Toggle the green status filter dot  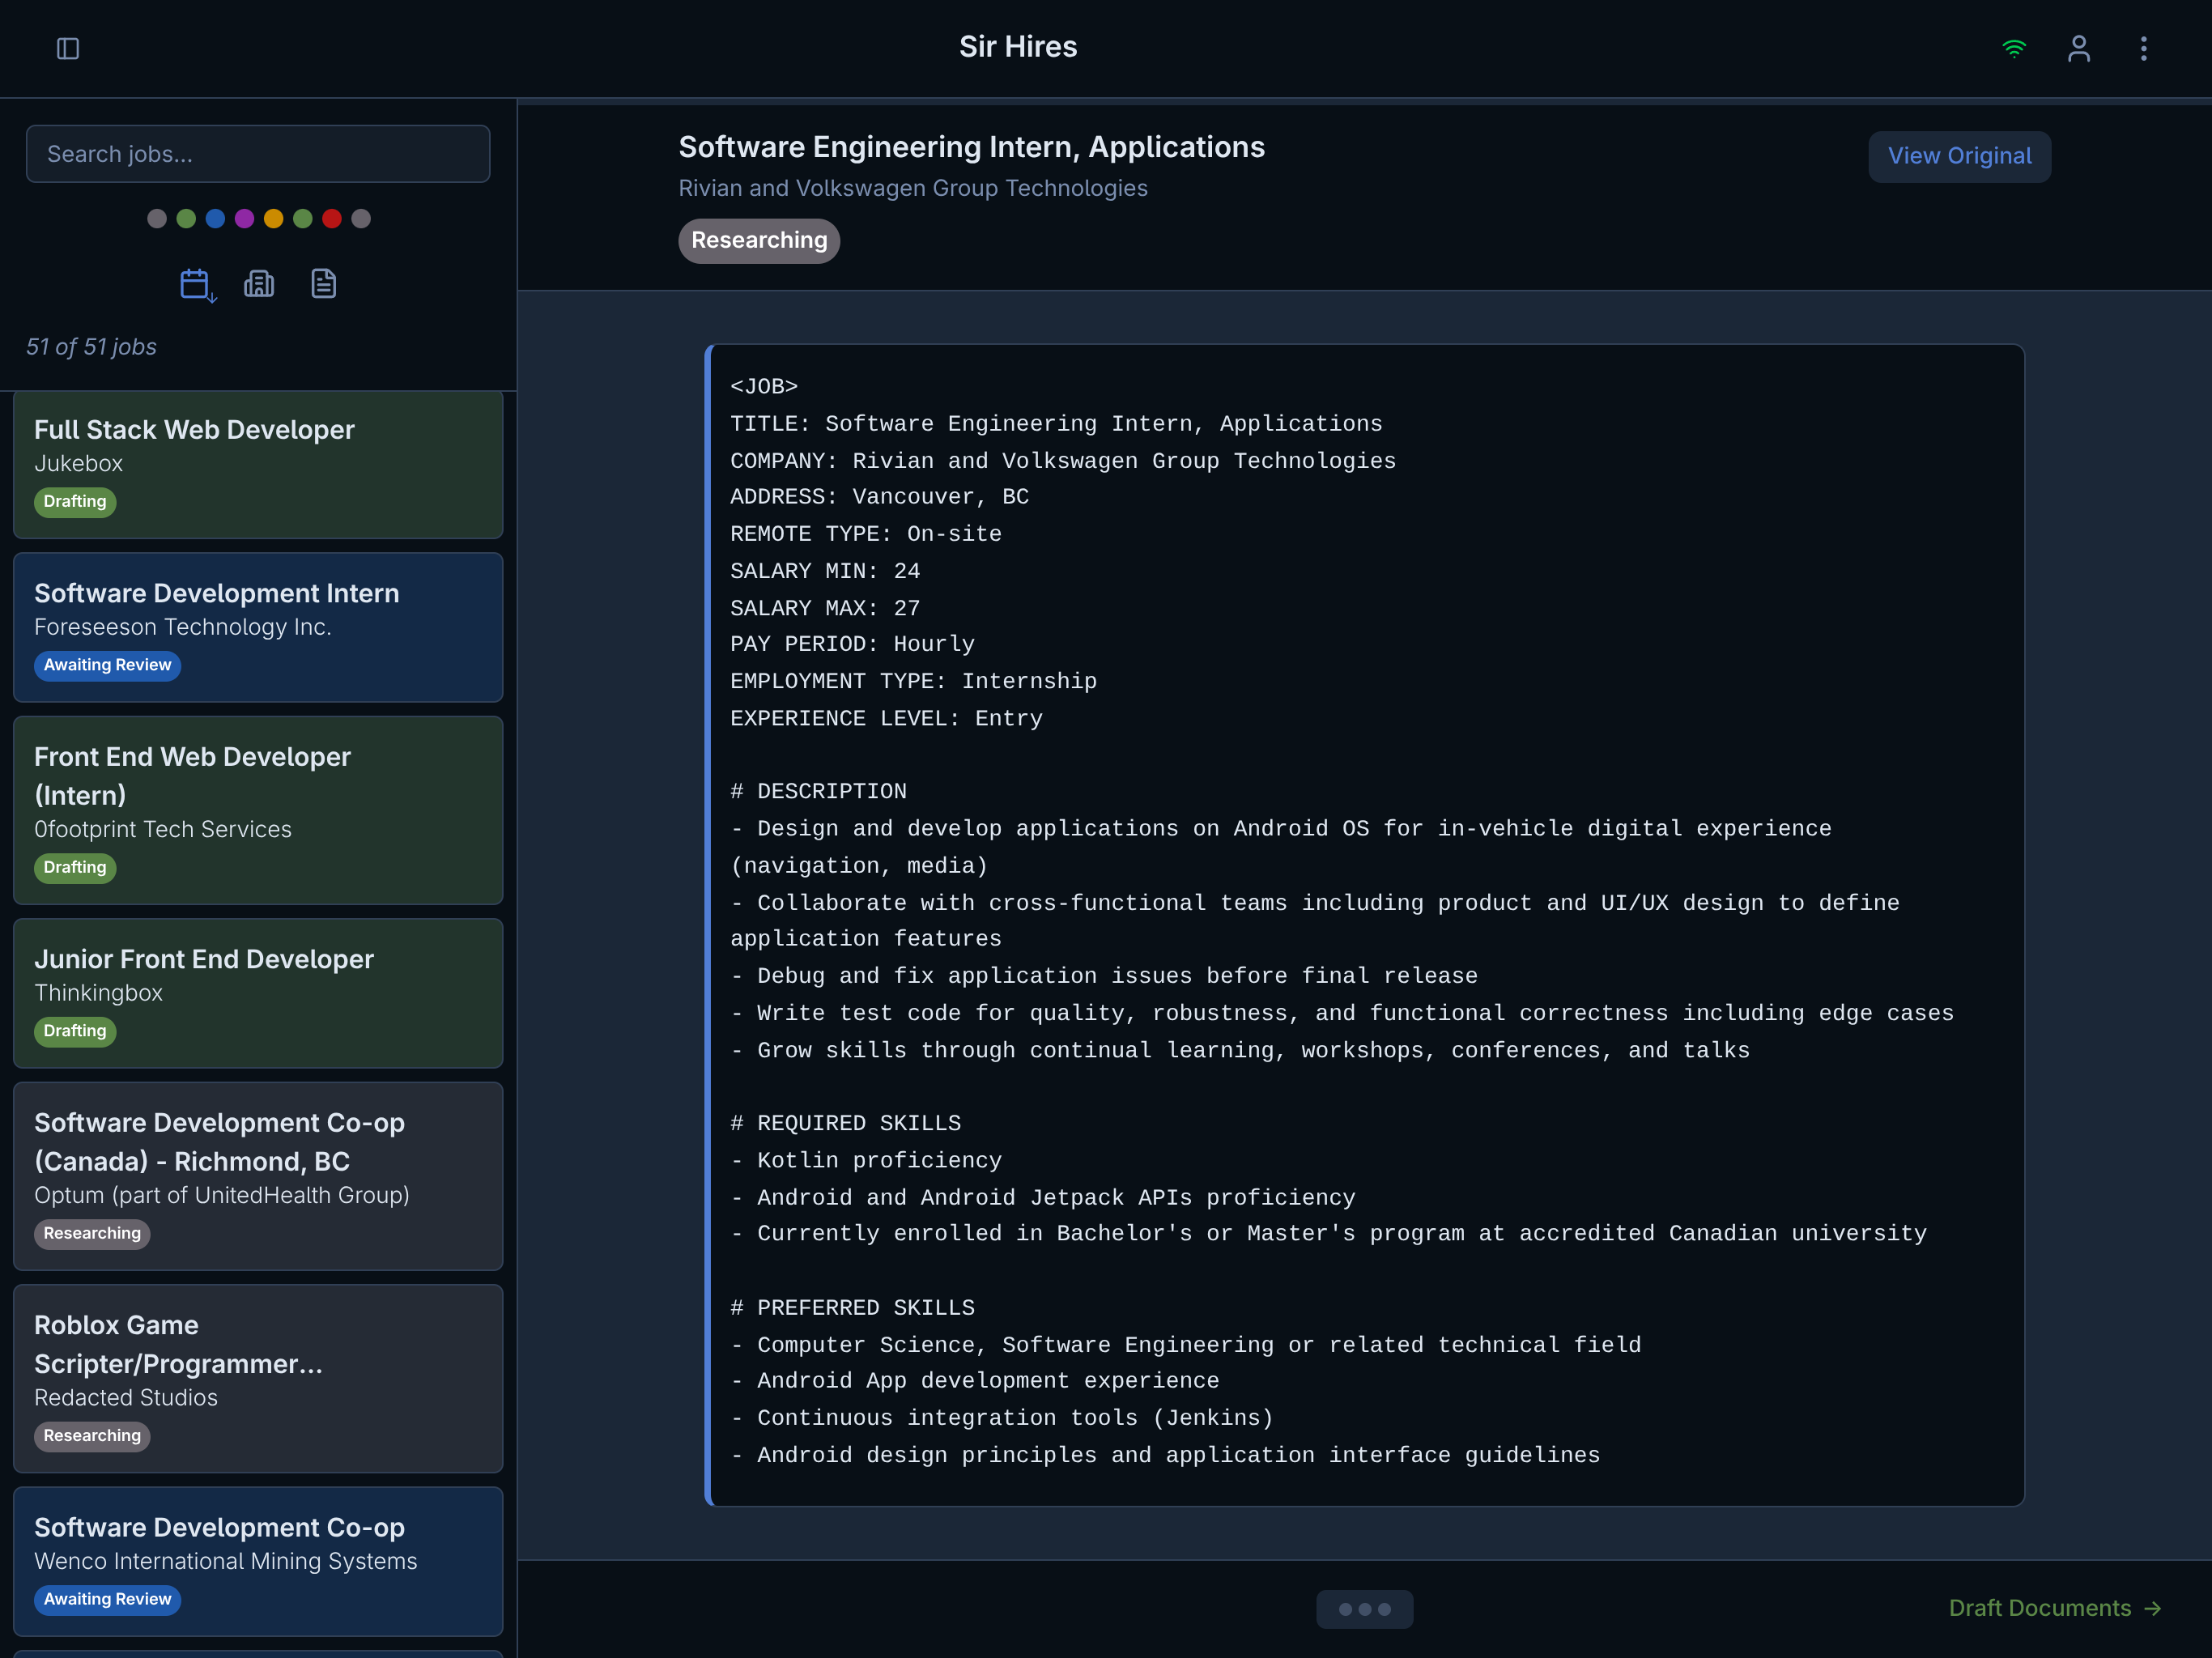185,218
